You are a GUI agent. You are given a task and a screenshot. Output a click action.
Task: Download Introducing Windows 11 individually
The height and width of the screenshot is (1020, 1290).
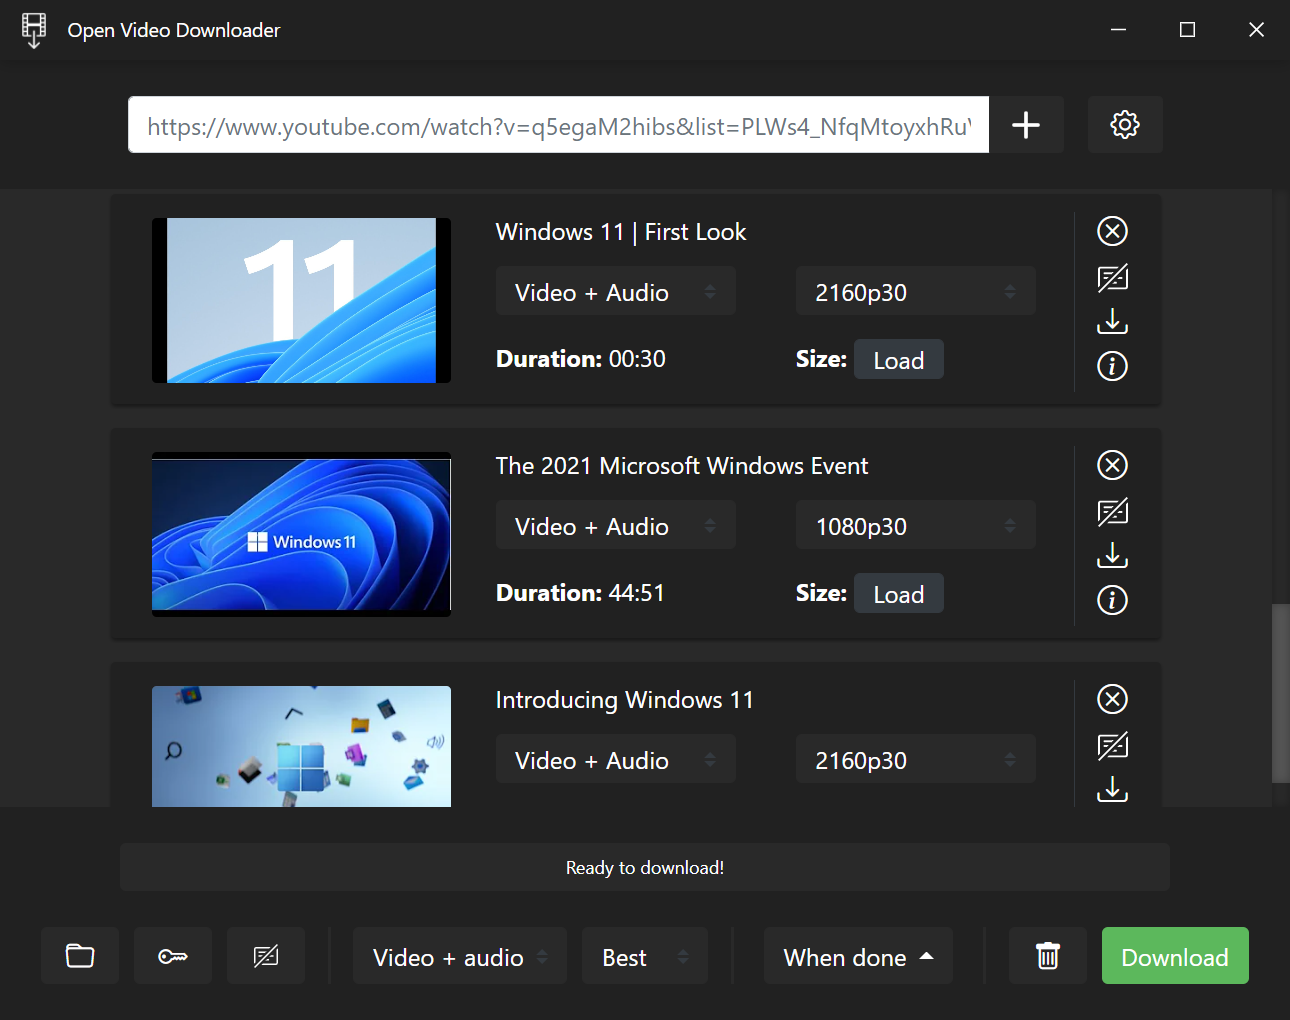1112,789
